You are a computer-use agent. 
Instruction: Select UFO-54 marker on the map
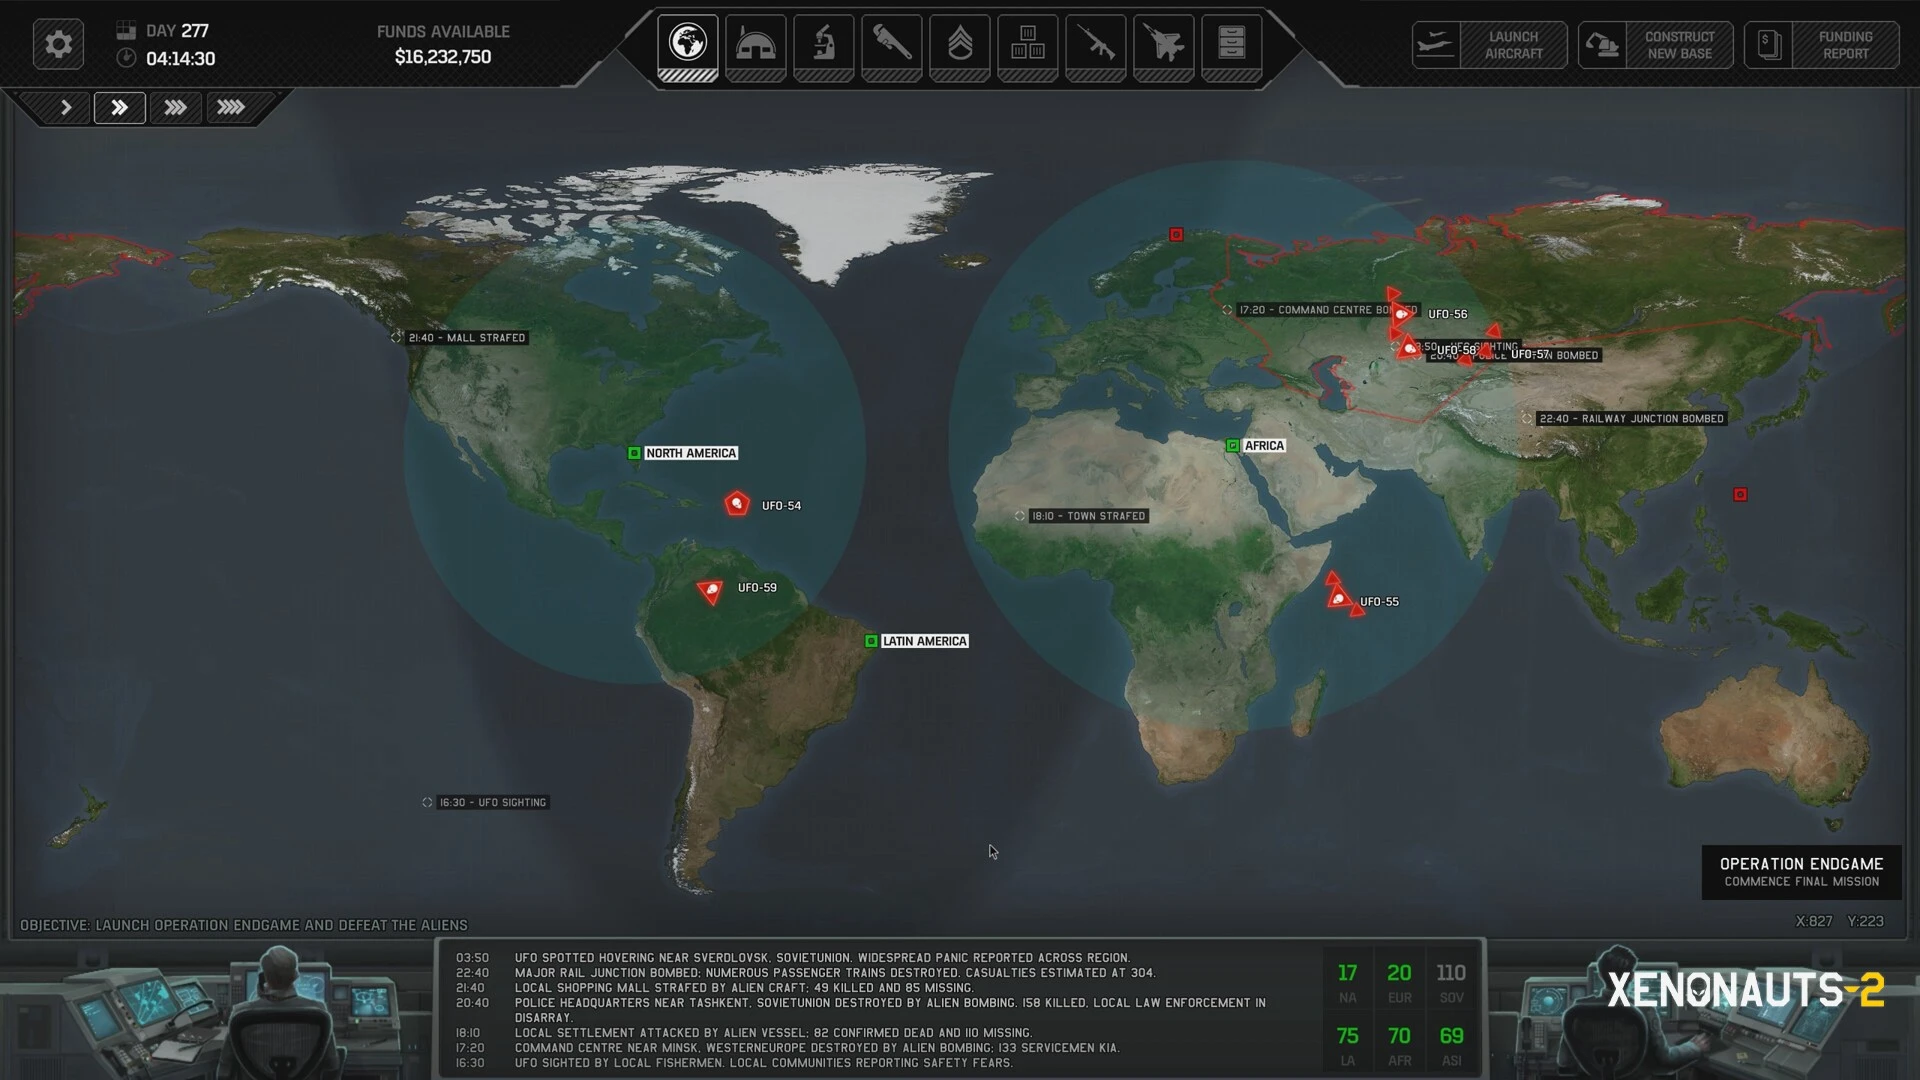click(737, 504)
